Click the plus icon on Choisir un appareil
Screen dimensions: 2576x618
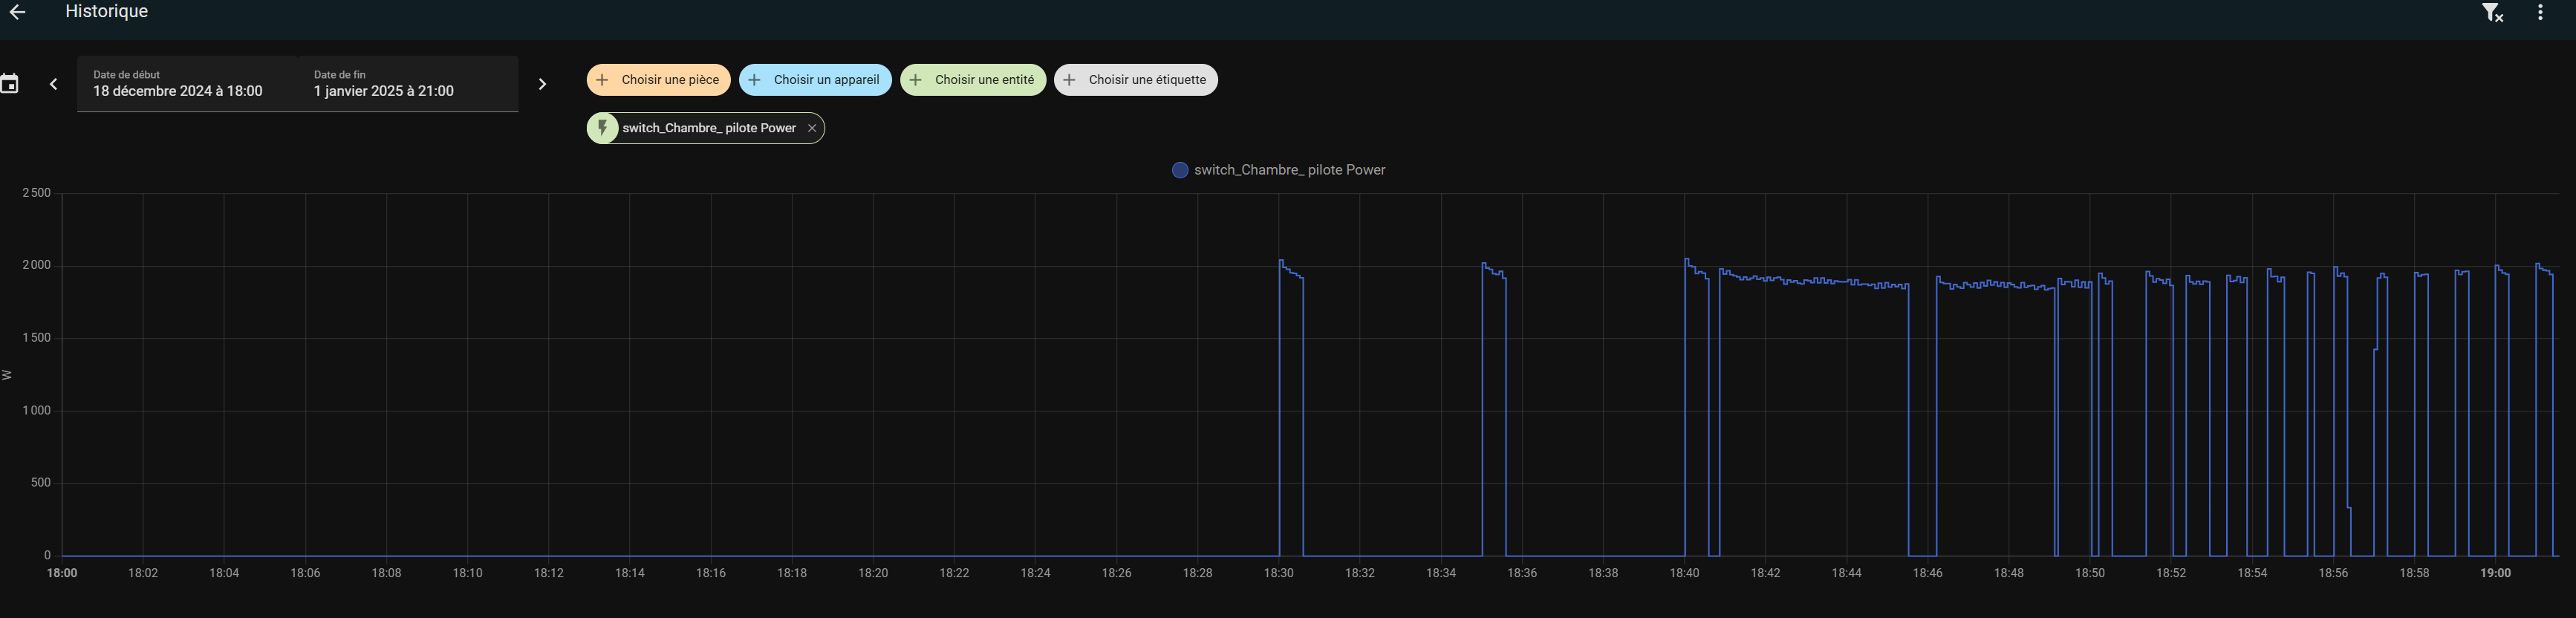point(754,80)
